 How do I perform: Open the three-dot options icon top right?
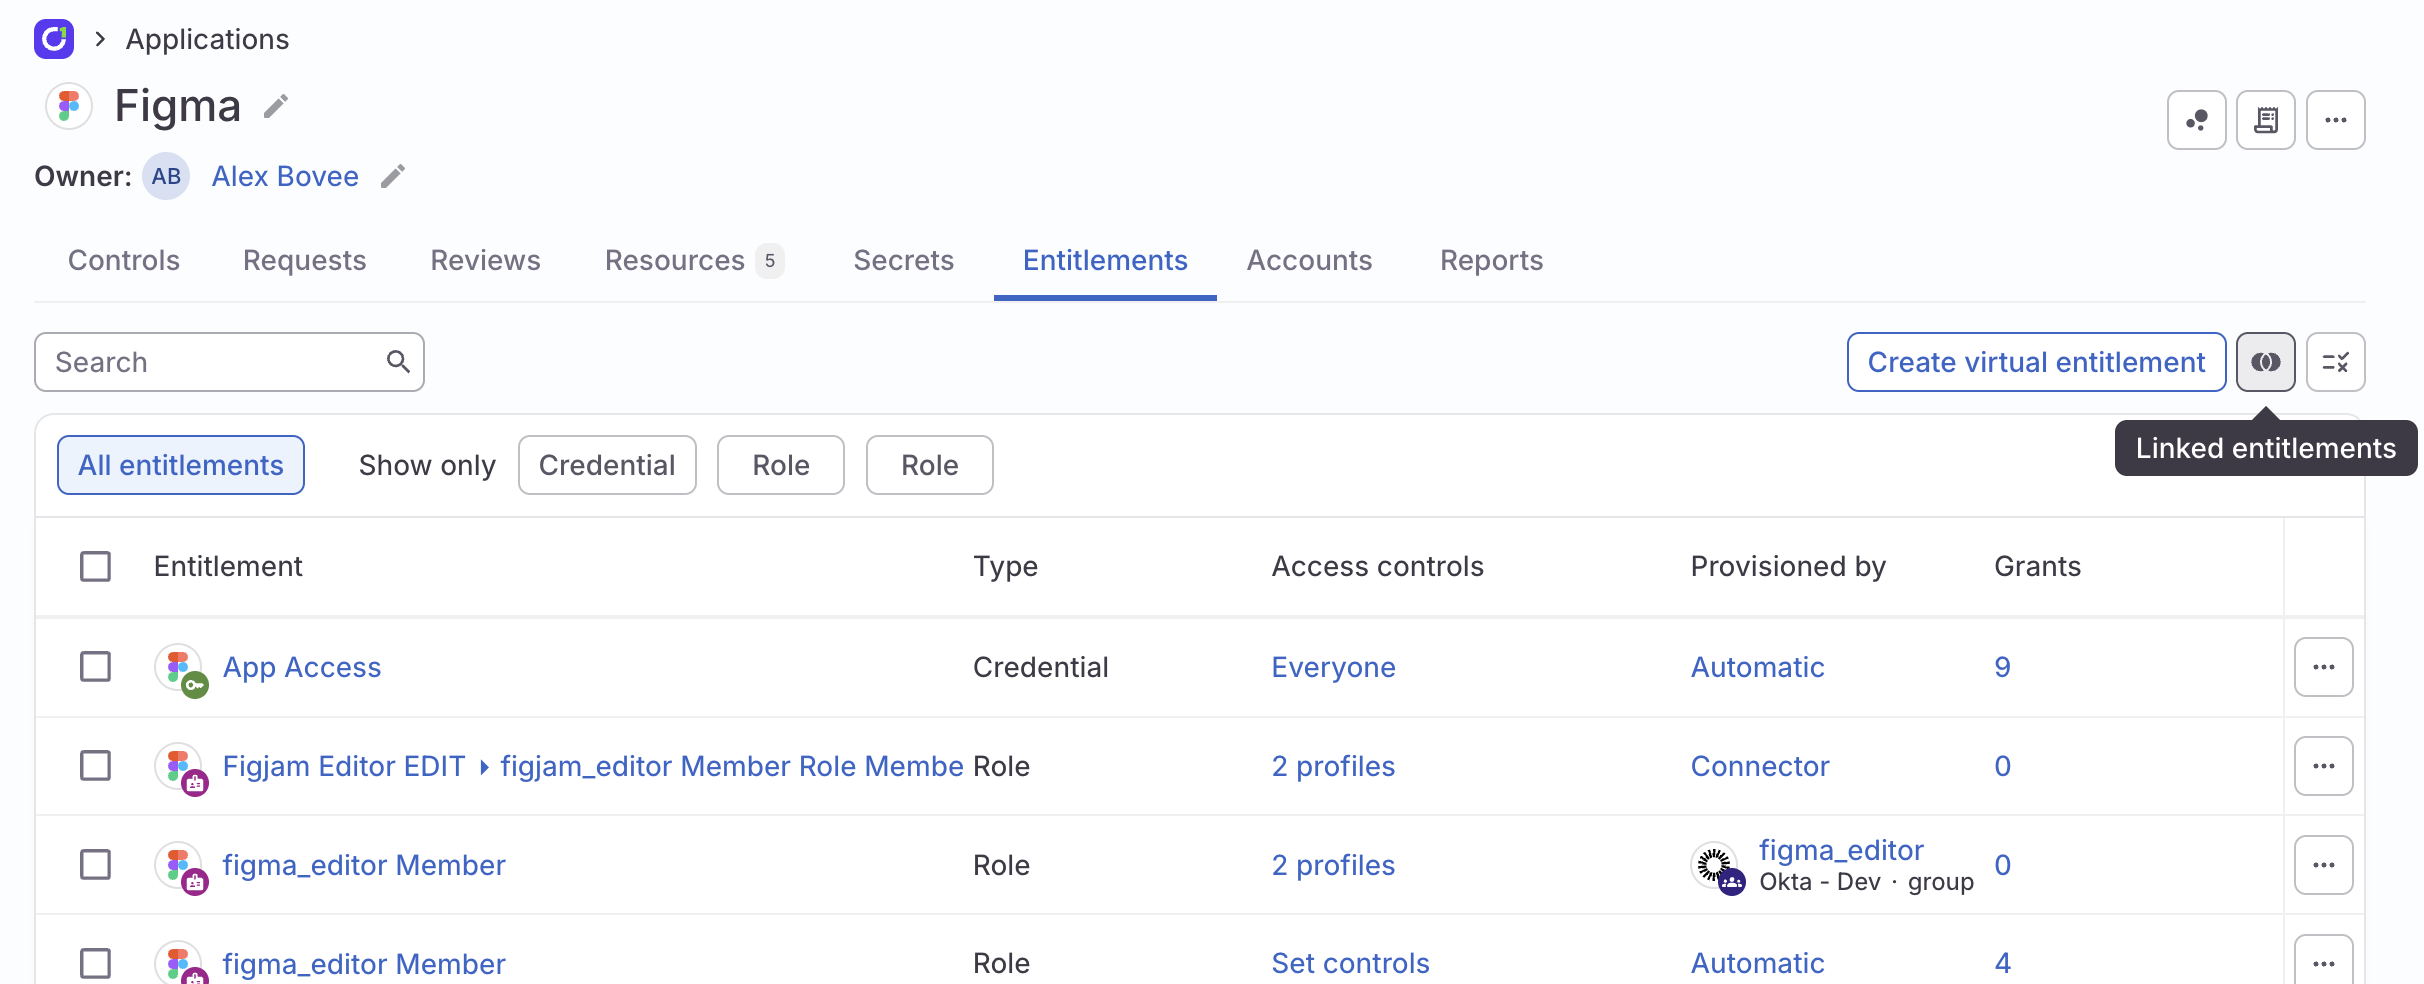pos(2336,119)
